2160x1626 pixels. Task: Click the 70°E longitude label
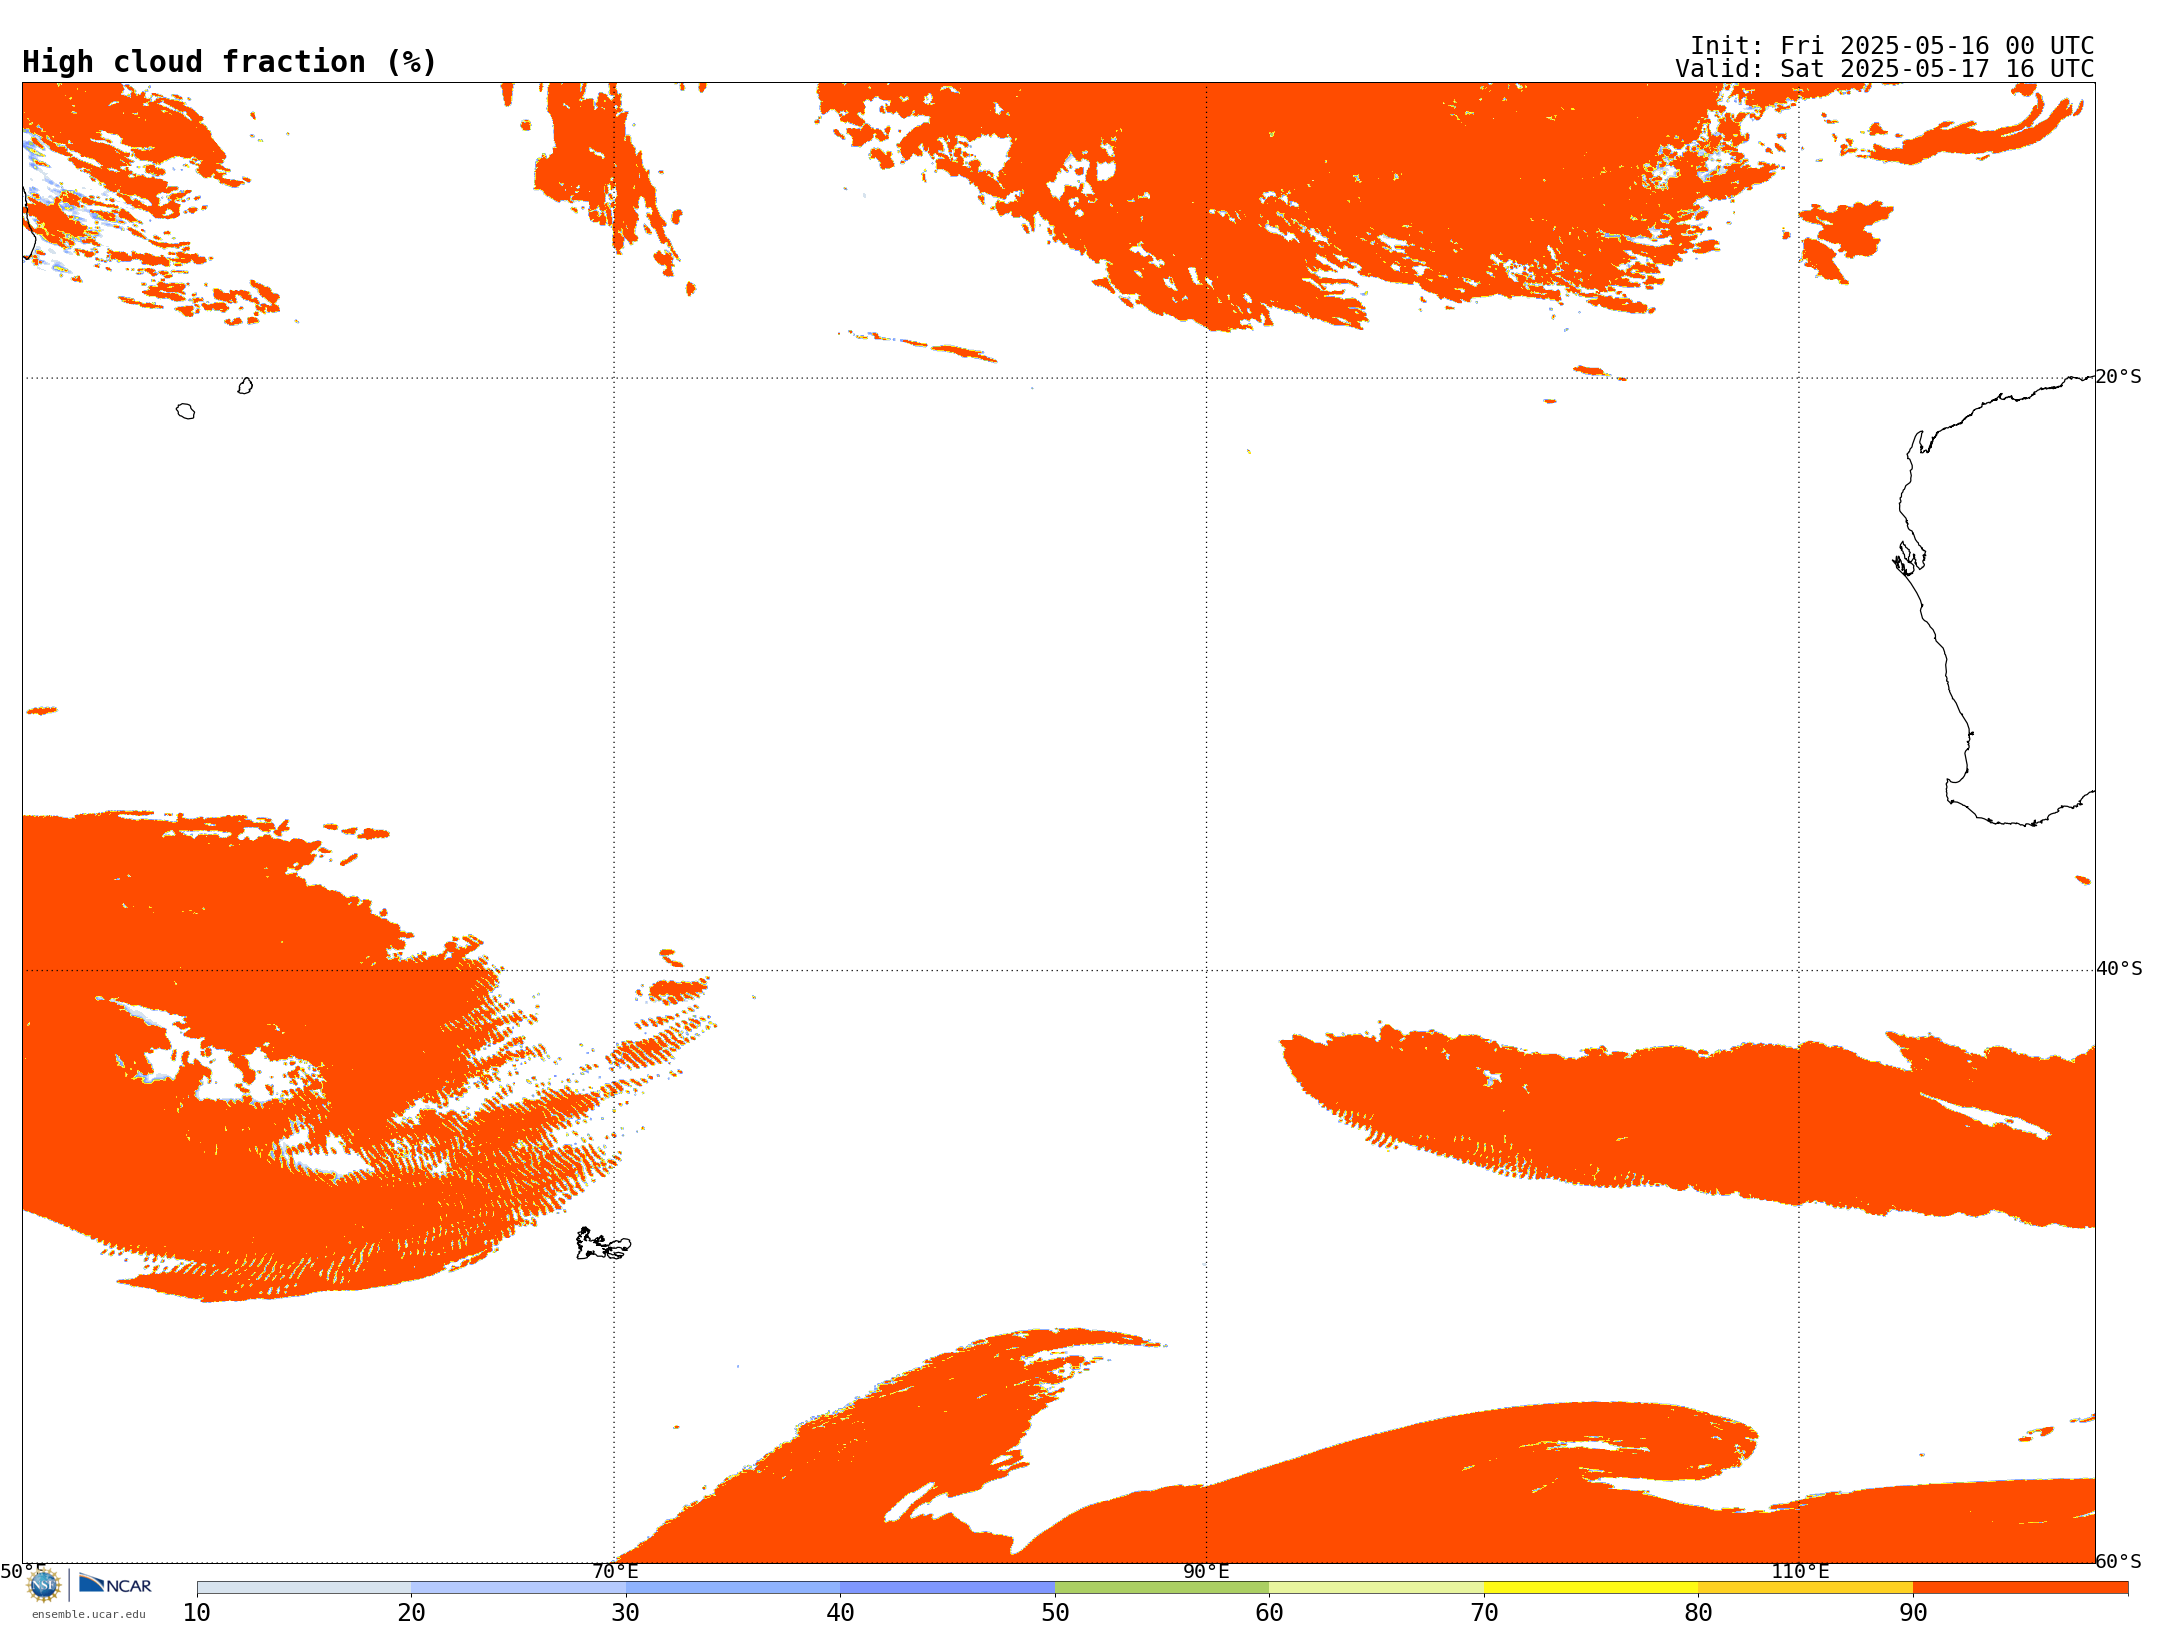615,1572
